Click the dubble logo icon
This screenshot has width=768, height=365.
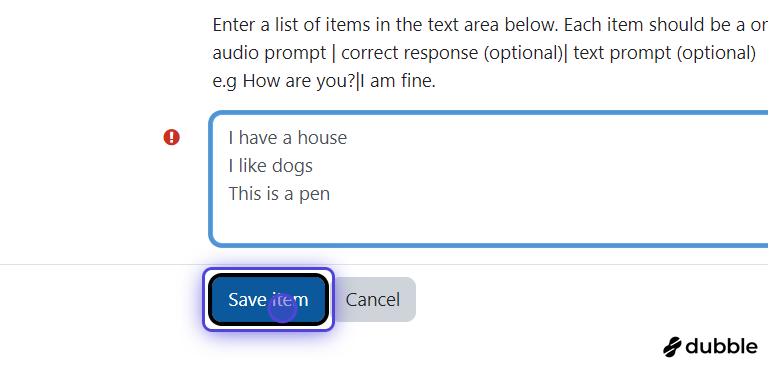pyautogui.click(x=672, y=347)
